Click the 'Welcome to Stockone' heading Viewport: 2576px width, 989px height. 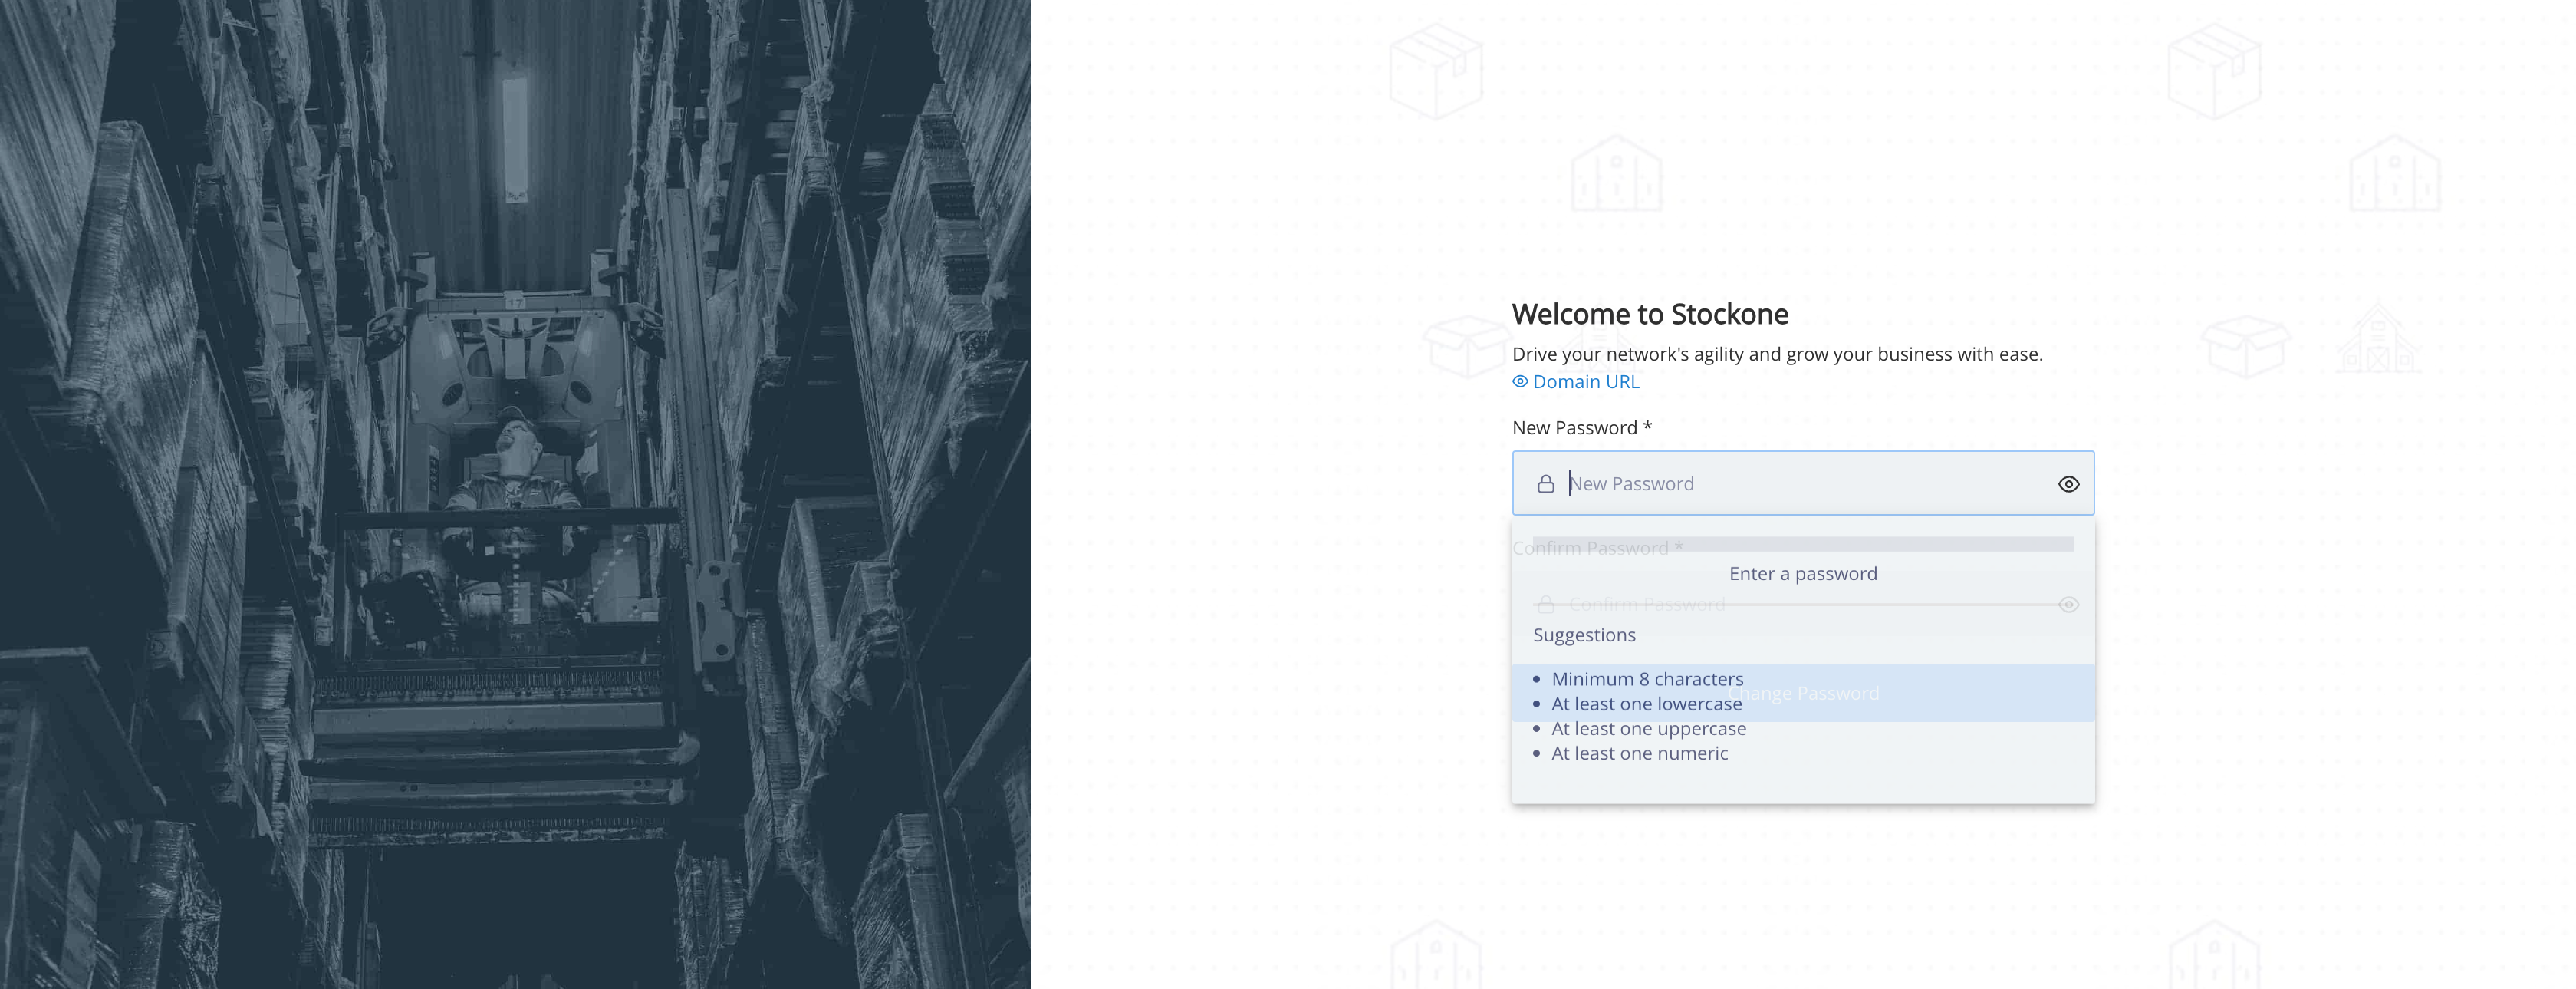coord(1650,314)
